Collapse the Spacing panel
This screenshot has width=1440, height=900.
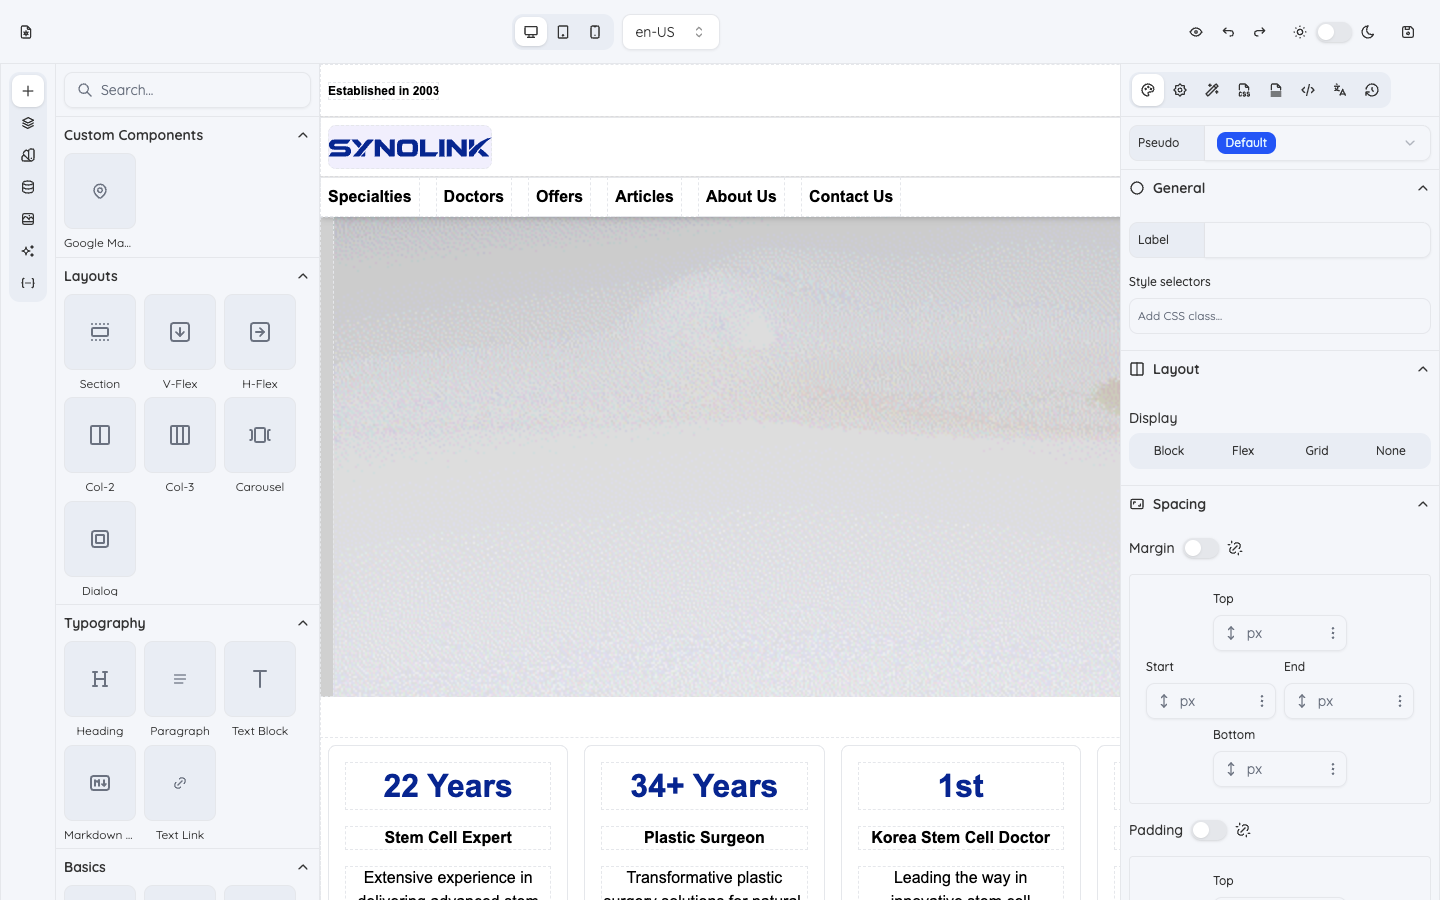pos(1423,504)
